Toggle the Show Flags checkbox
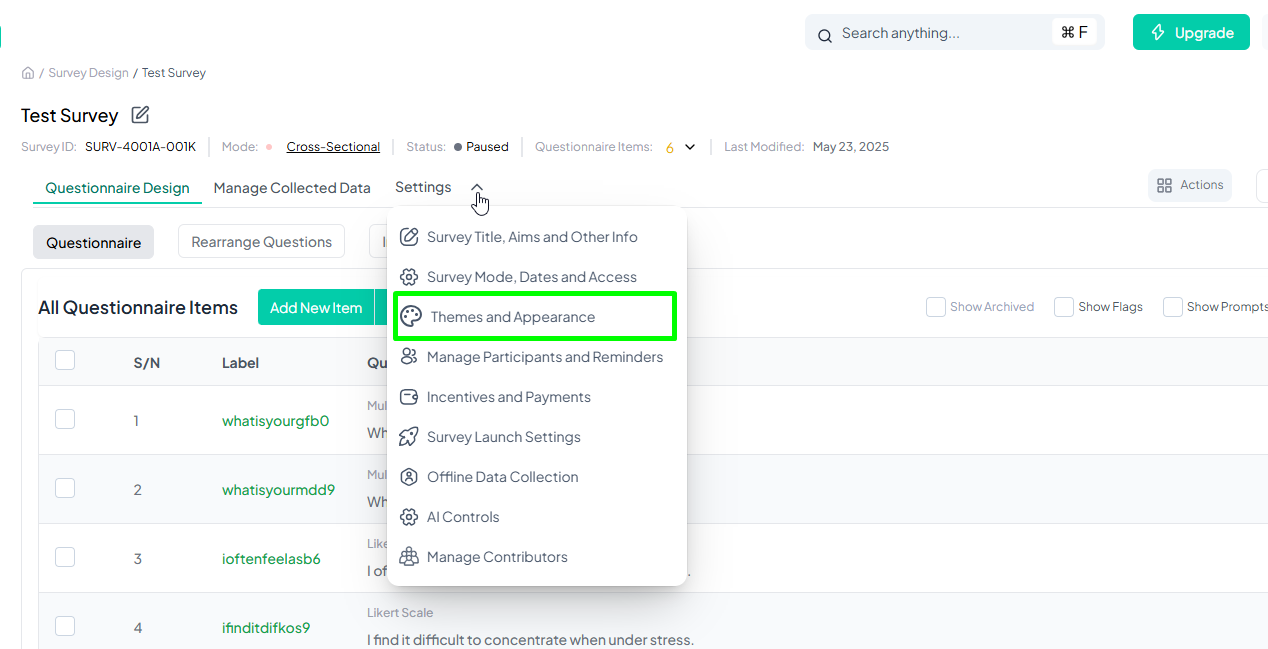 pyautogui.click(x=1064, y=307)
